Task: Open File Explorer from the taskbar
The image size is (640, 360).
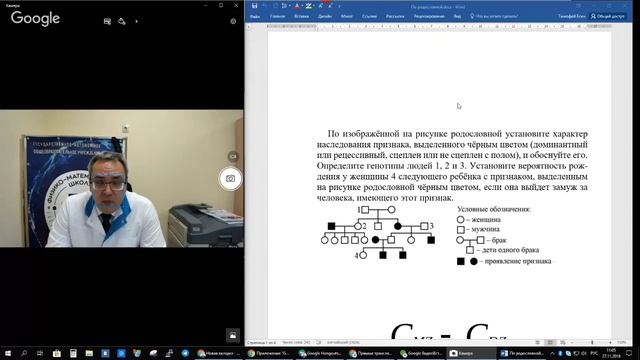Action: pos(89,353)
